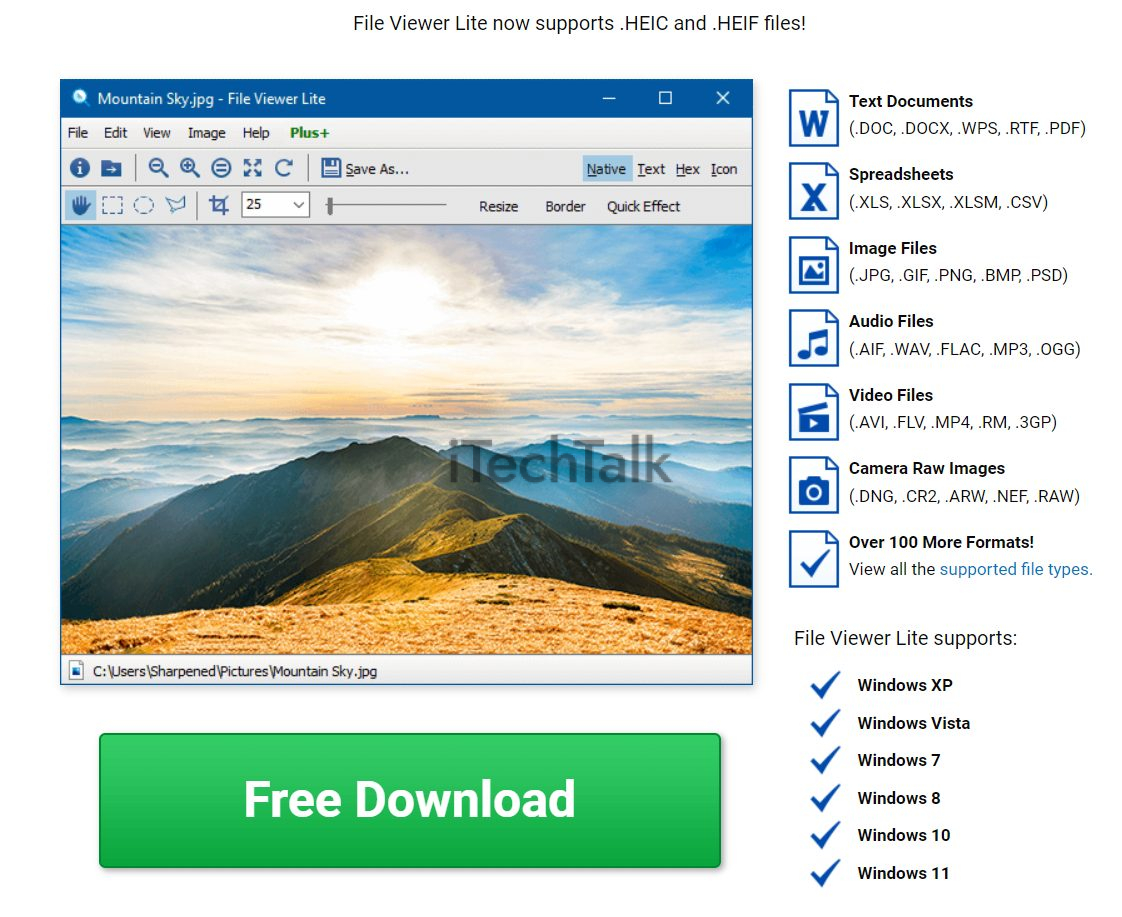The height and width of the screenshot is (917, 1122).
Task: Click the HEIC and HEIF announcement text
Action: point(580,24)
